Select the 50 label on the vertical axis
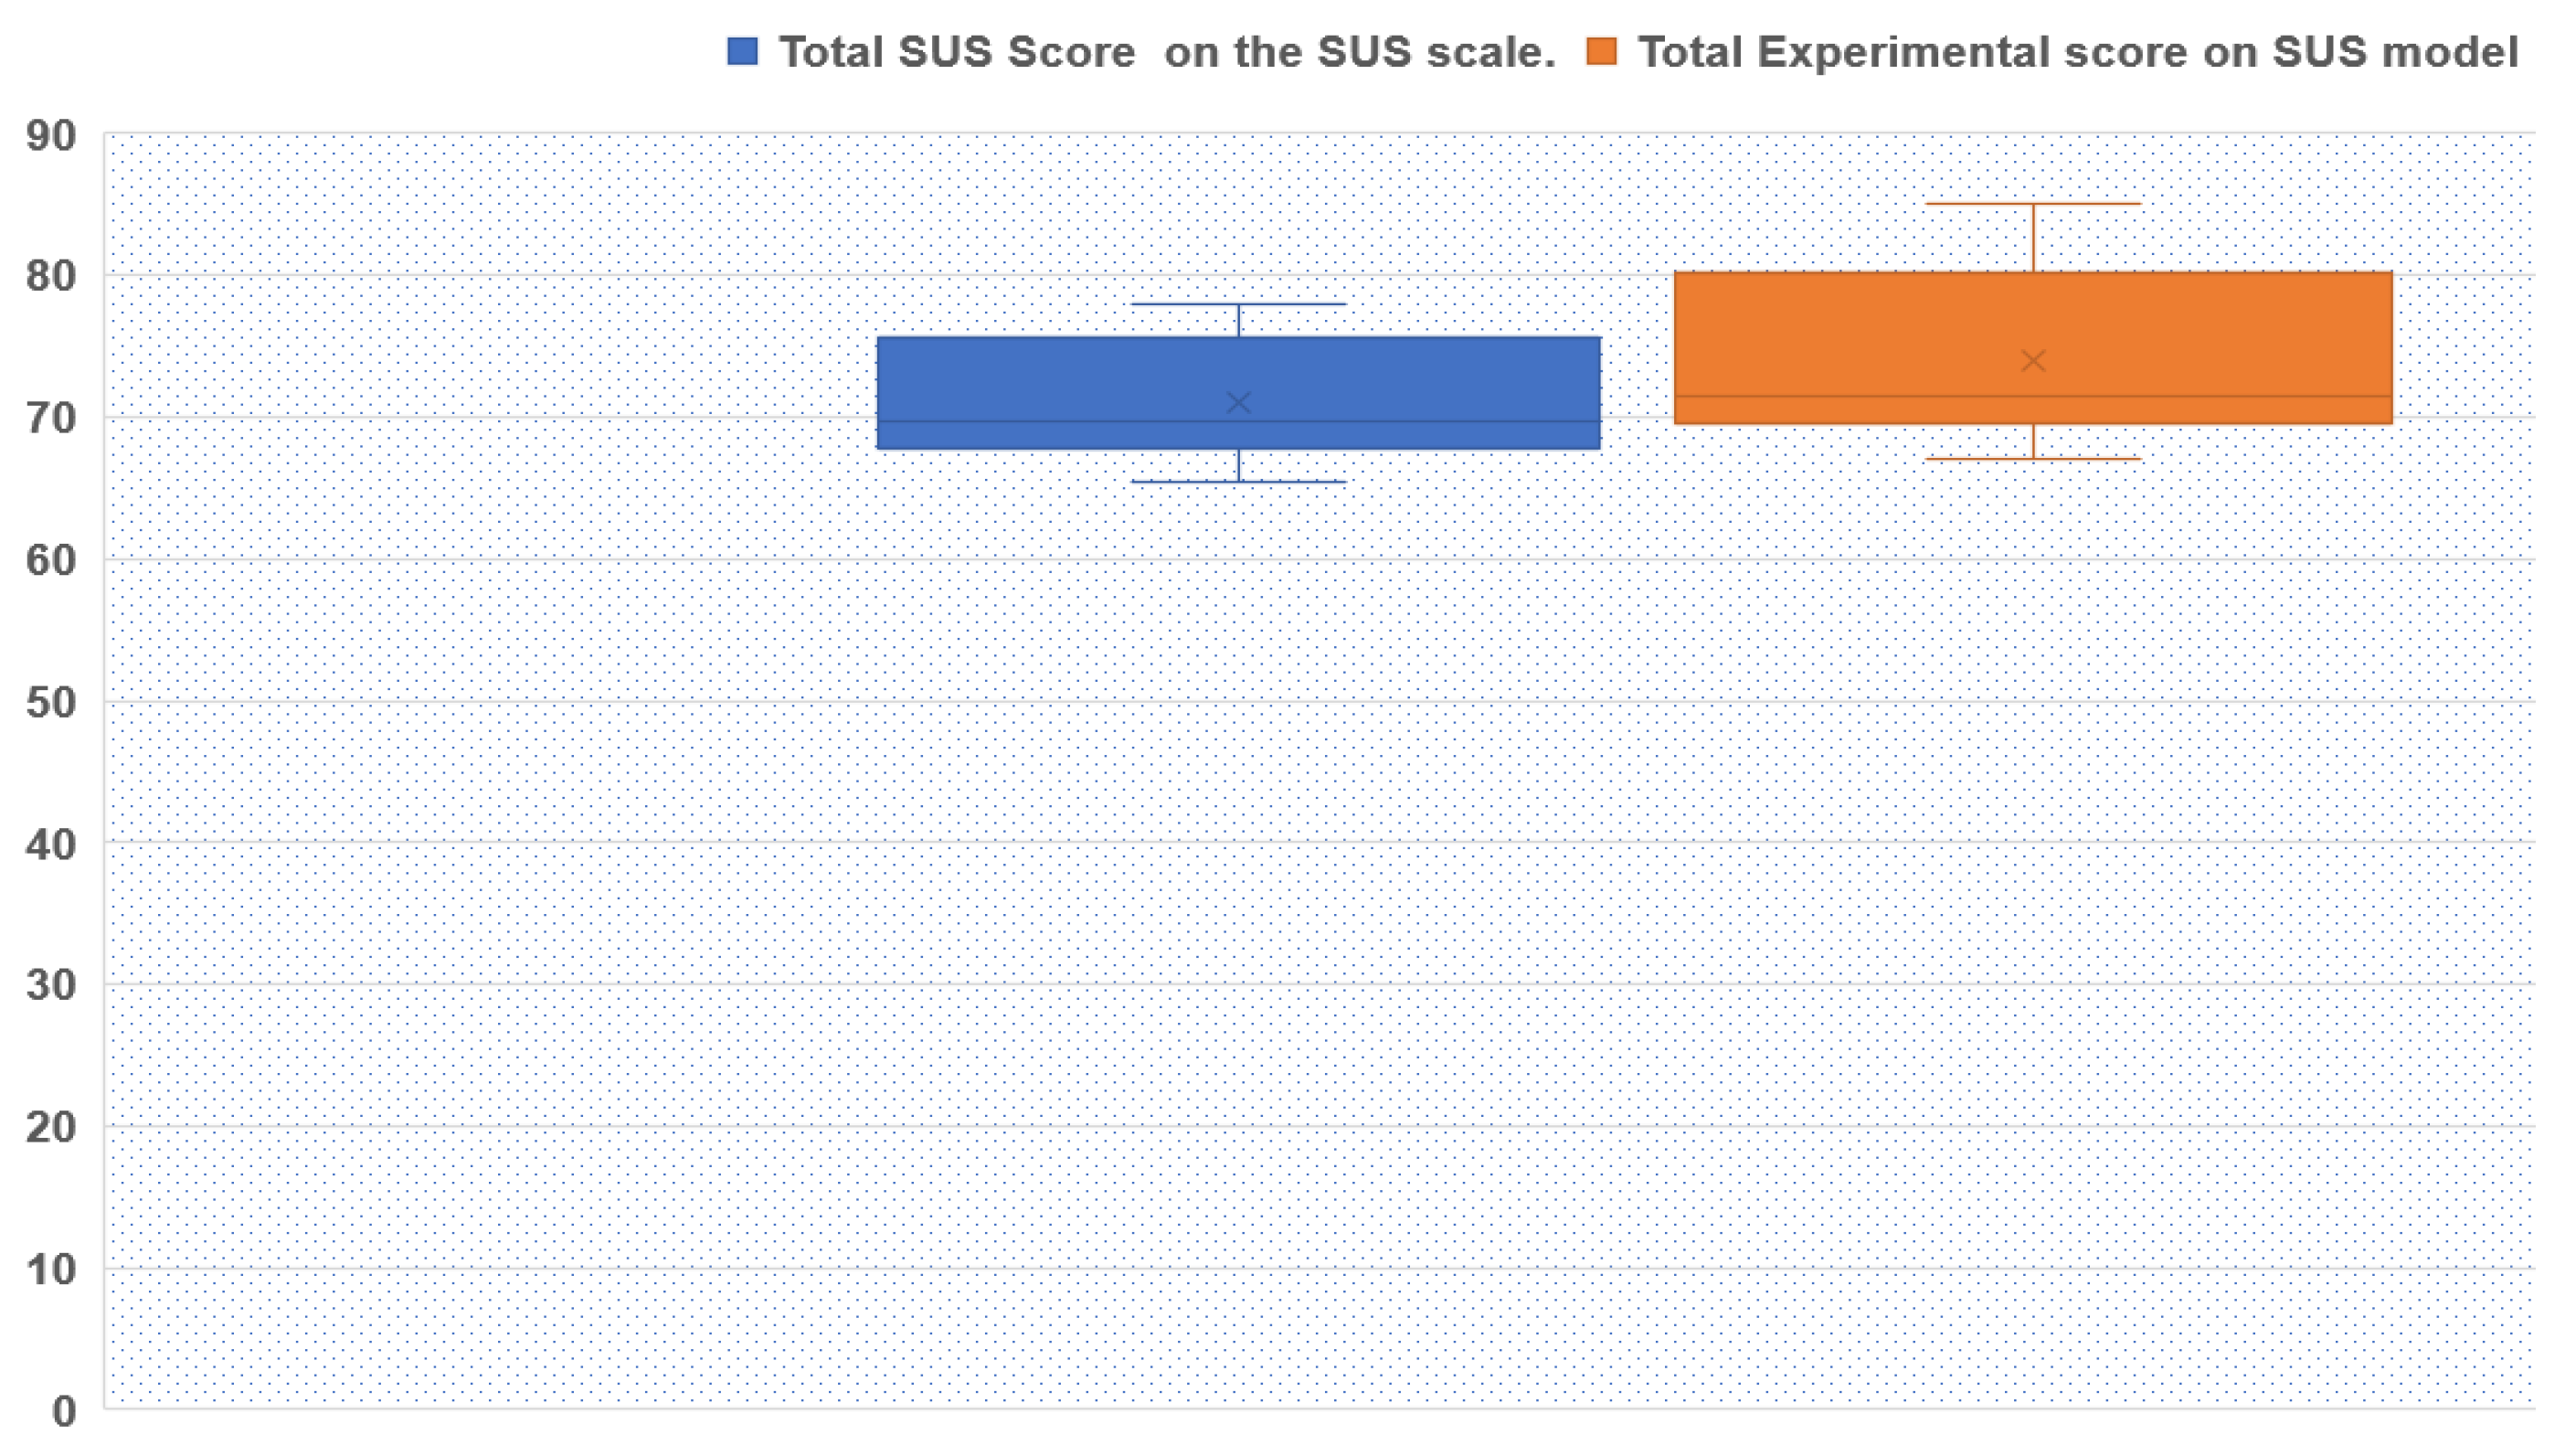 [51, 703]
